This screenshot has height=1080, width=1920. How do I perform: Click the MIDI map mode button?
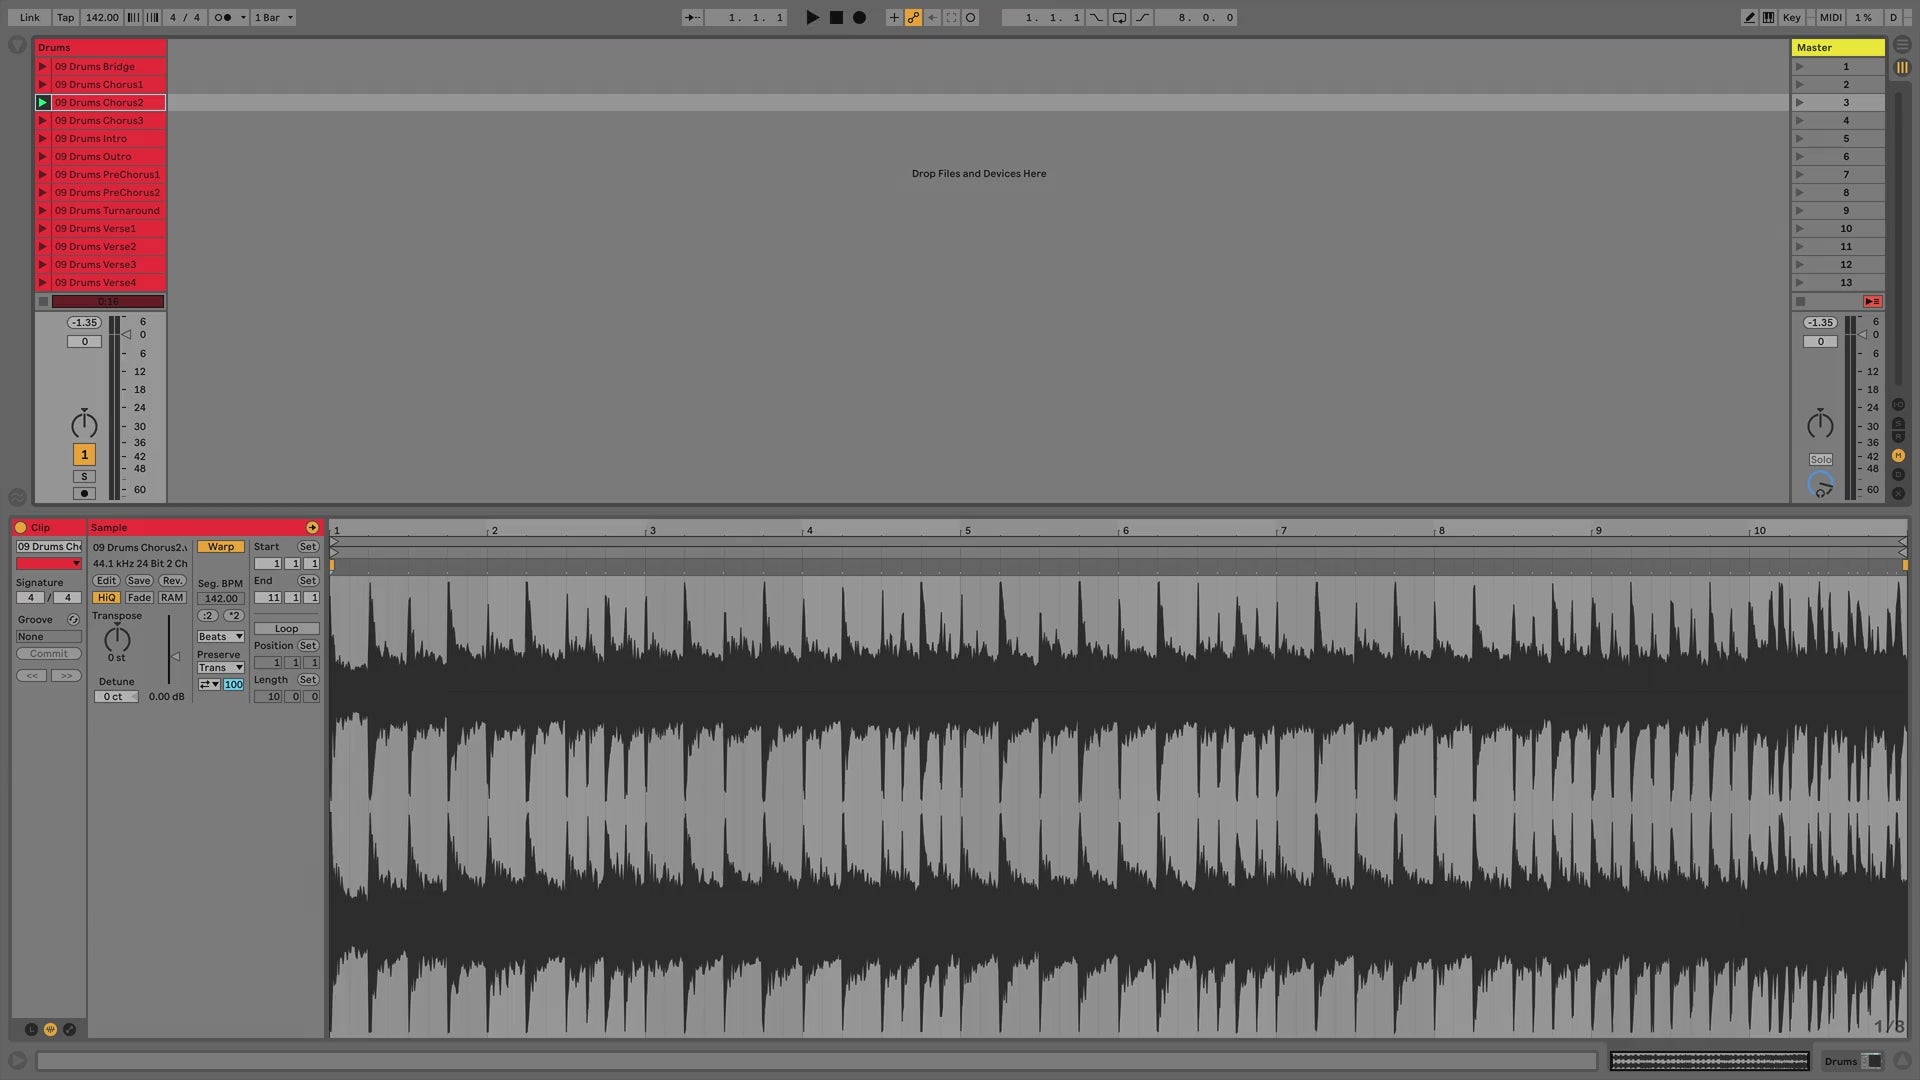(1830, 17)
